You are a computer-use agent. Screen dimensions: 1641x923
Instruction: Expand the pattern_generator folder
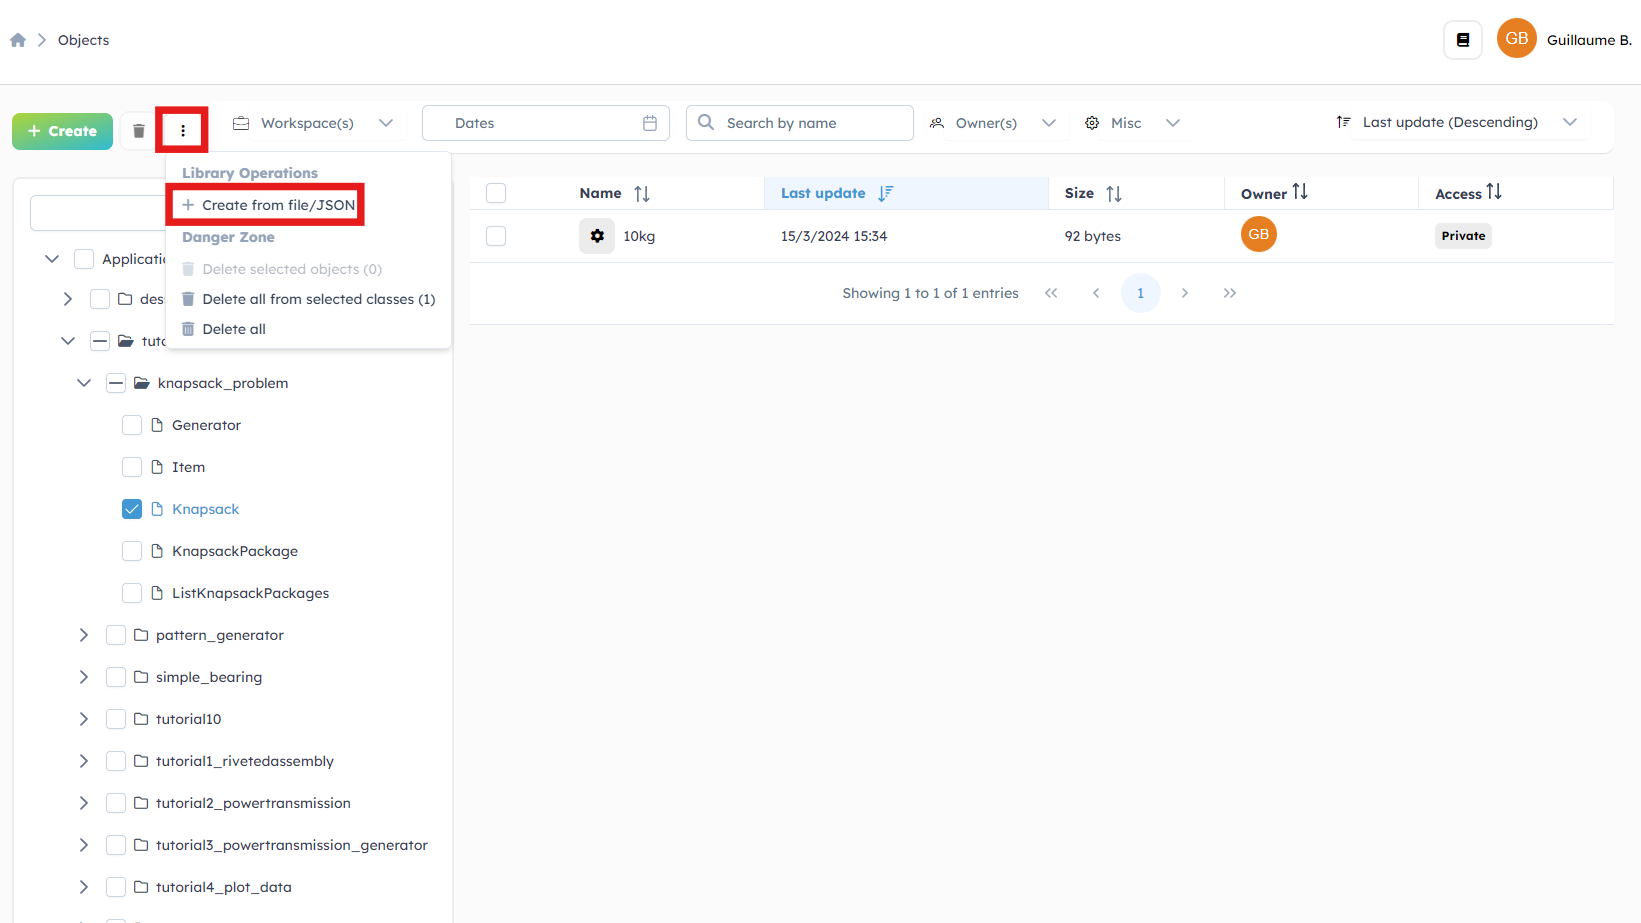tap(84, 635)
